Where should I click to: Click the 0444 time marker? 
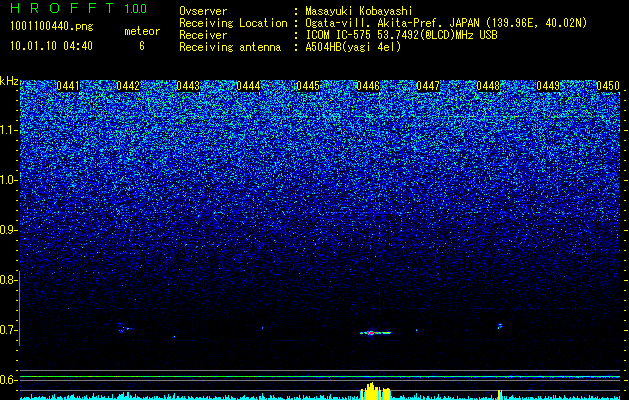tap(248, 86)
